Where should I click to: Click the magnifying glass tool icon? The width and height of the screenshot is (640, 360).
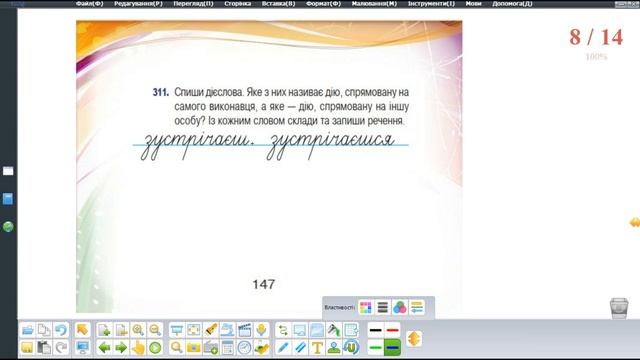[x=176, y=348]
